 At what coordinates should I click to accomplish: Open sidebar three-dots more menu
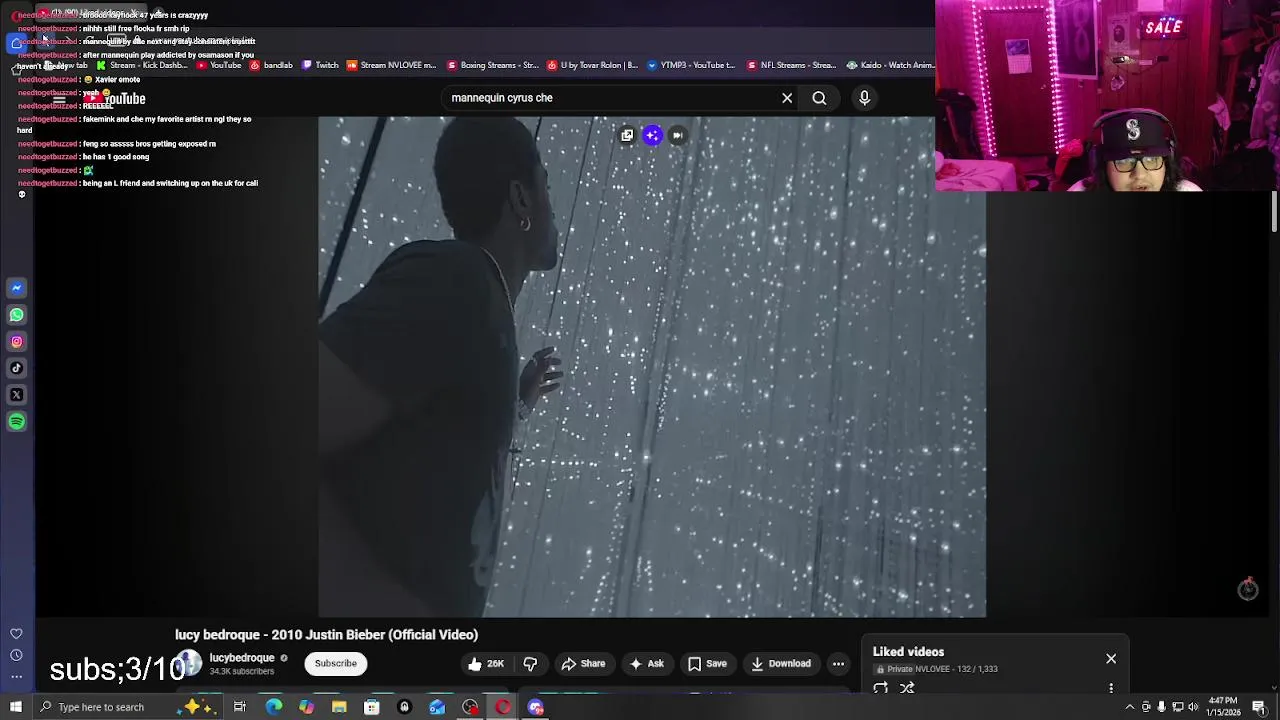point(16,677)
